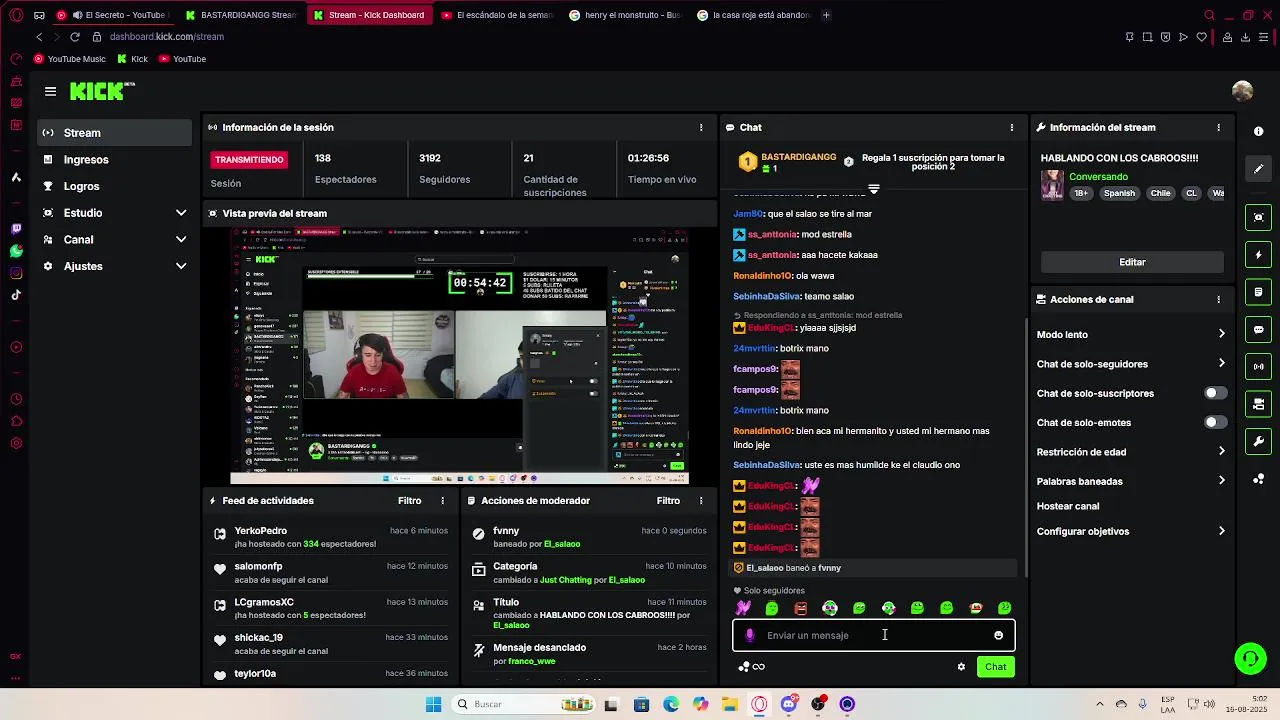Click into the Enviar un mensaje field

873,635
